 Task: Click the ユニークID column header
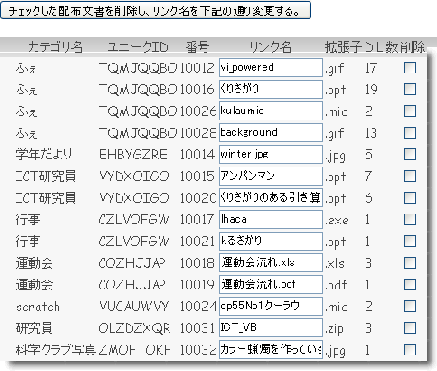(137, 47)
